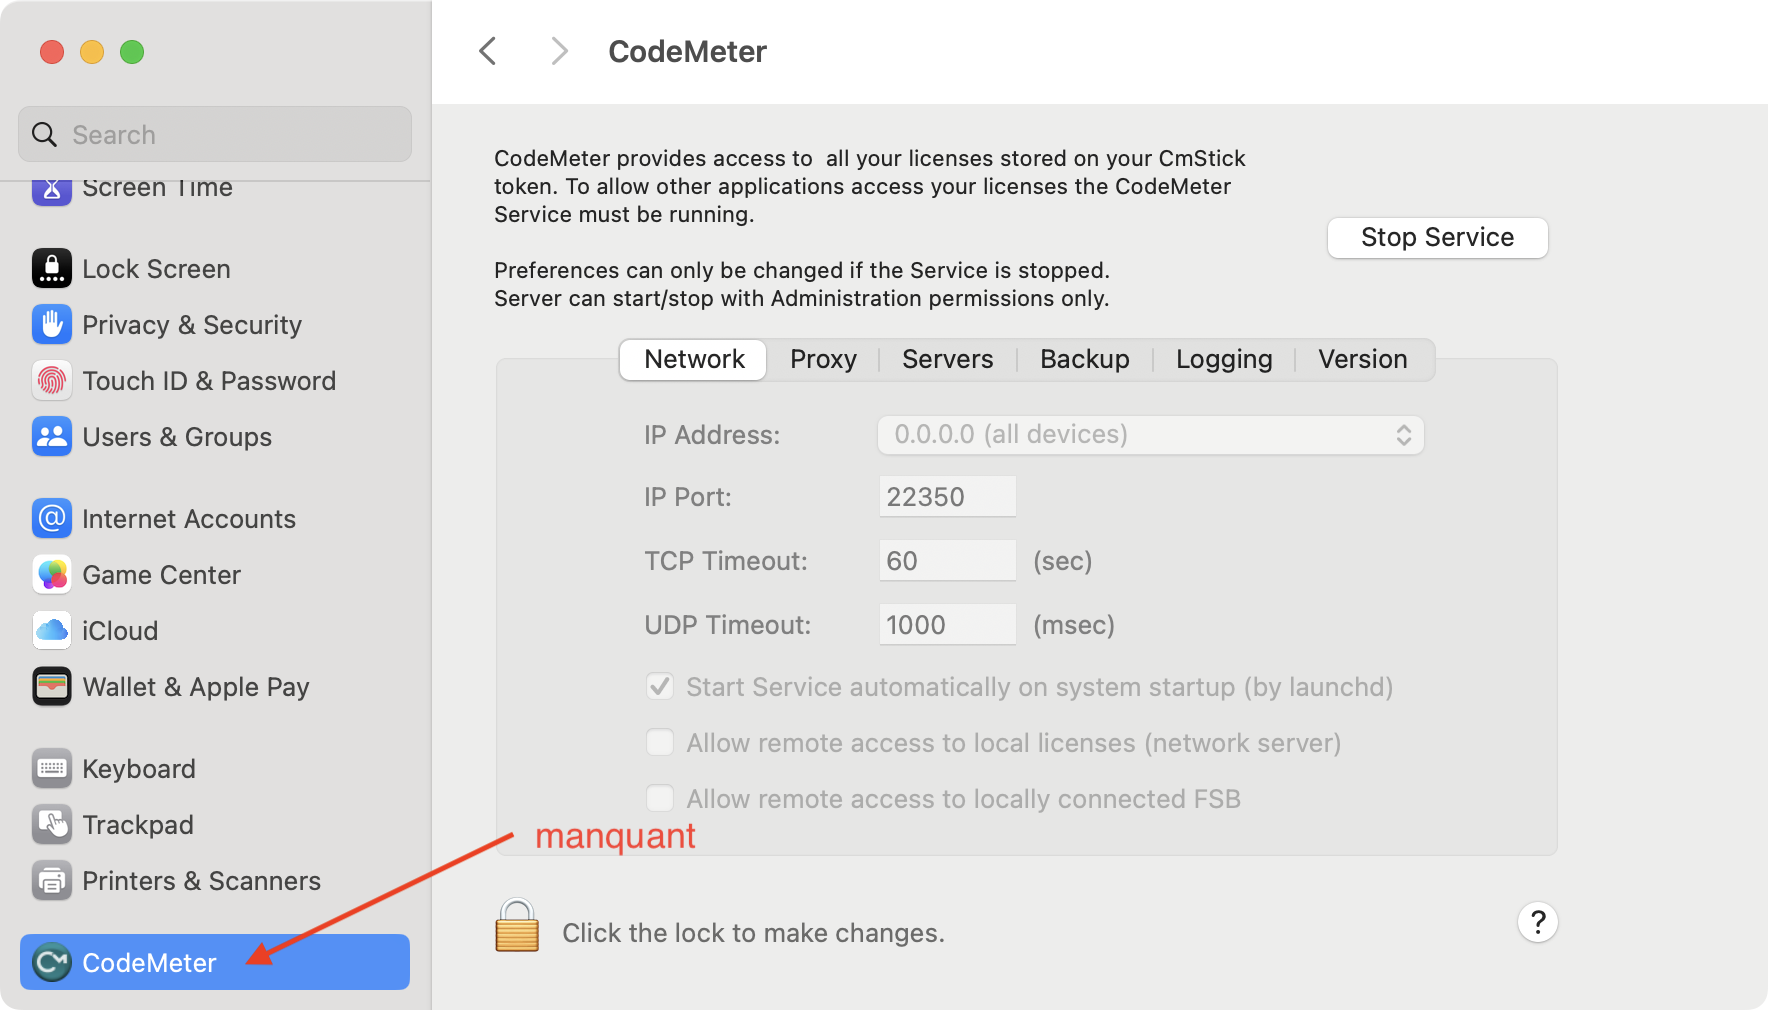Go forward with the right chevron
Viewport: 1768px width, 1010px height.
(x=559, y=51)
